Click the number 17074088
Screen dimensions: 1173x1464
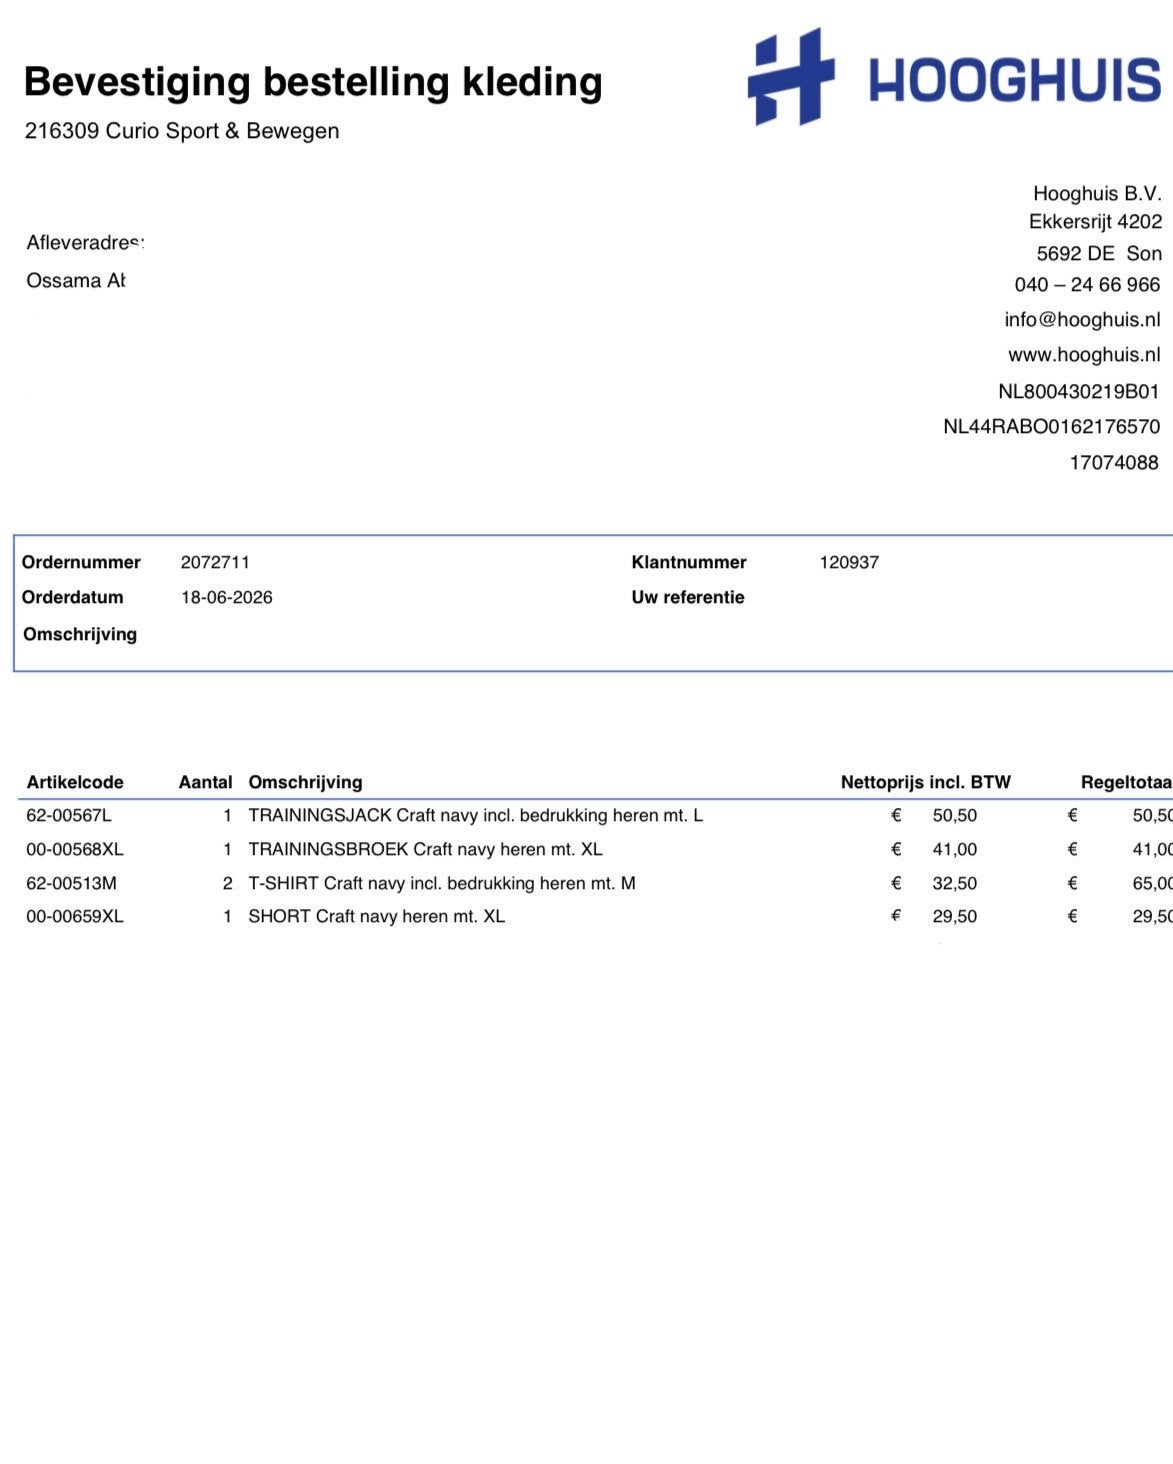tap(1114, 462)
